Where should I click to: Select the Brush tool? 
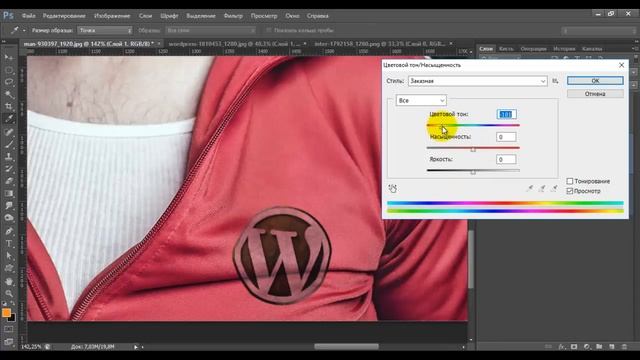coord(9,144)
